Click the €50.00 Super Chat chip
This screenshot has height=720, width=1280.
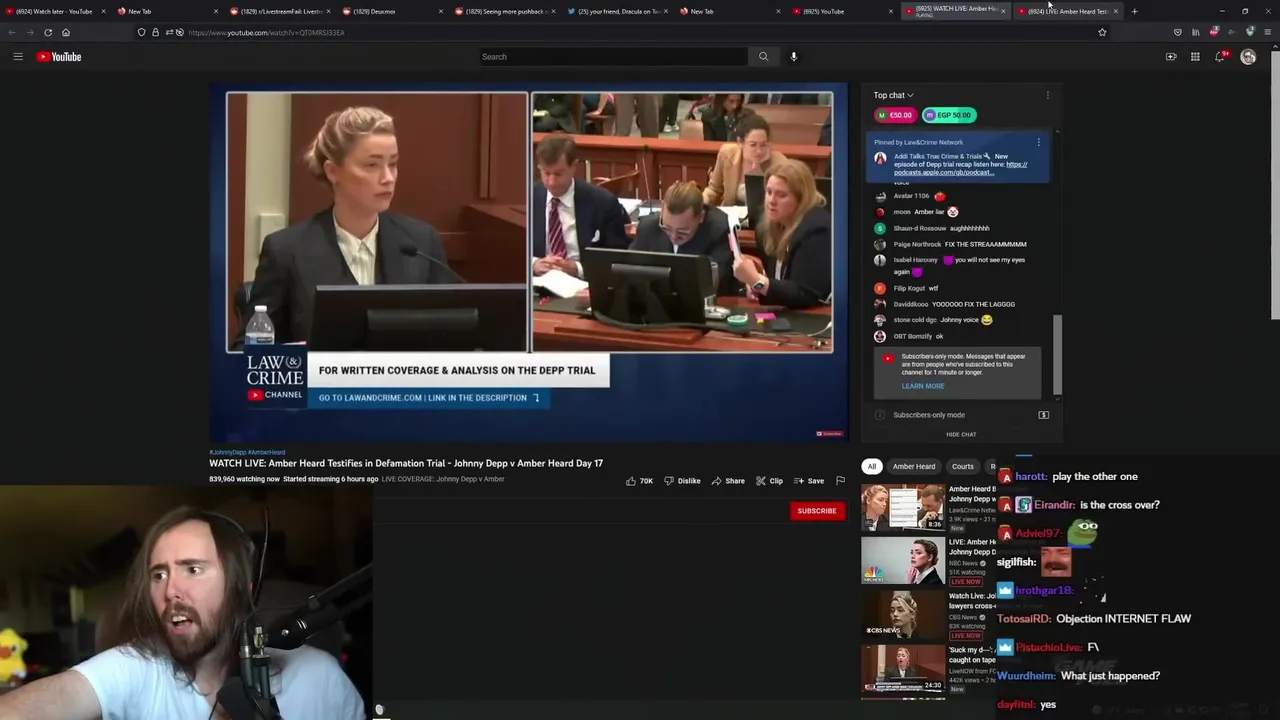(x=895, y=115)
